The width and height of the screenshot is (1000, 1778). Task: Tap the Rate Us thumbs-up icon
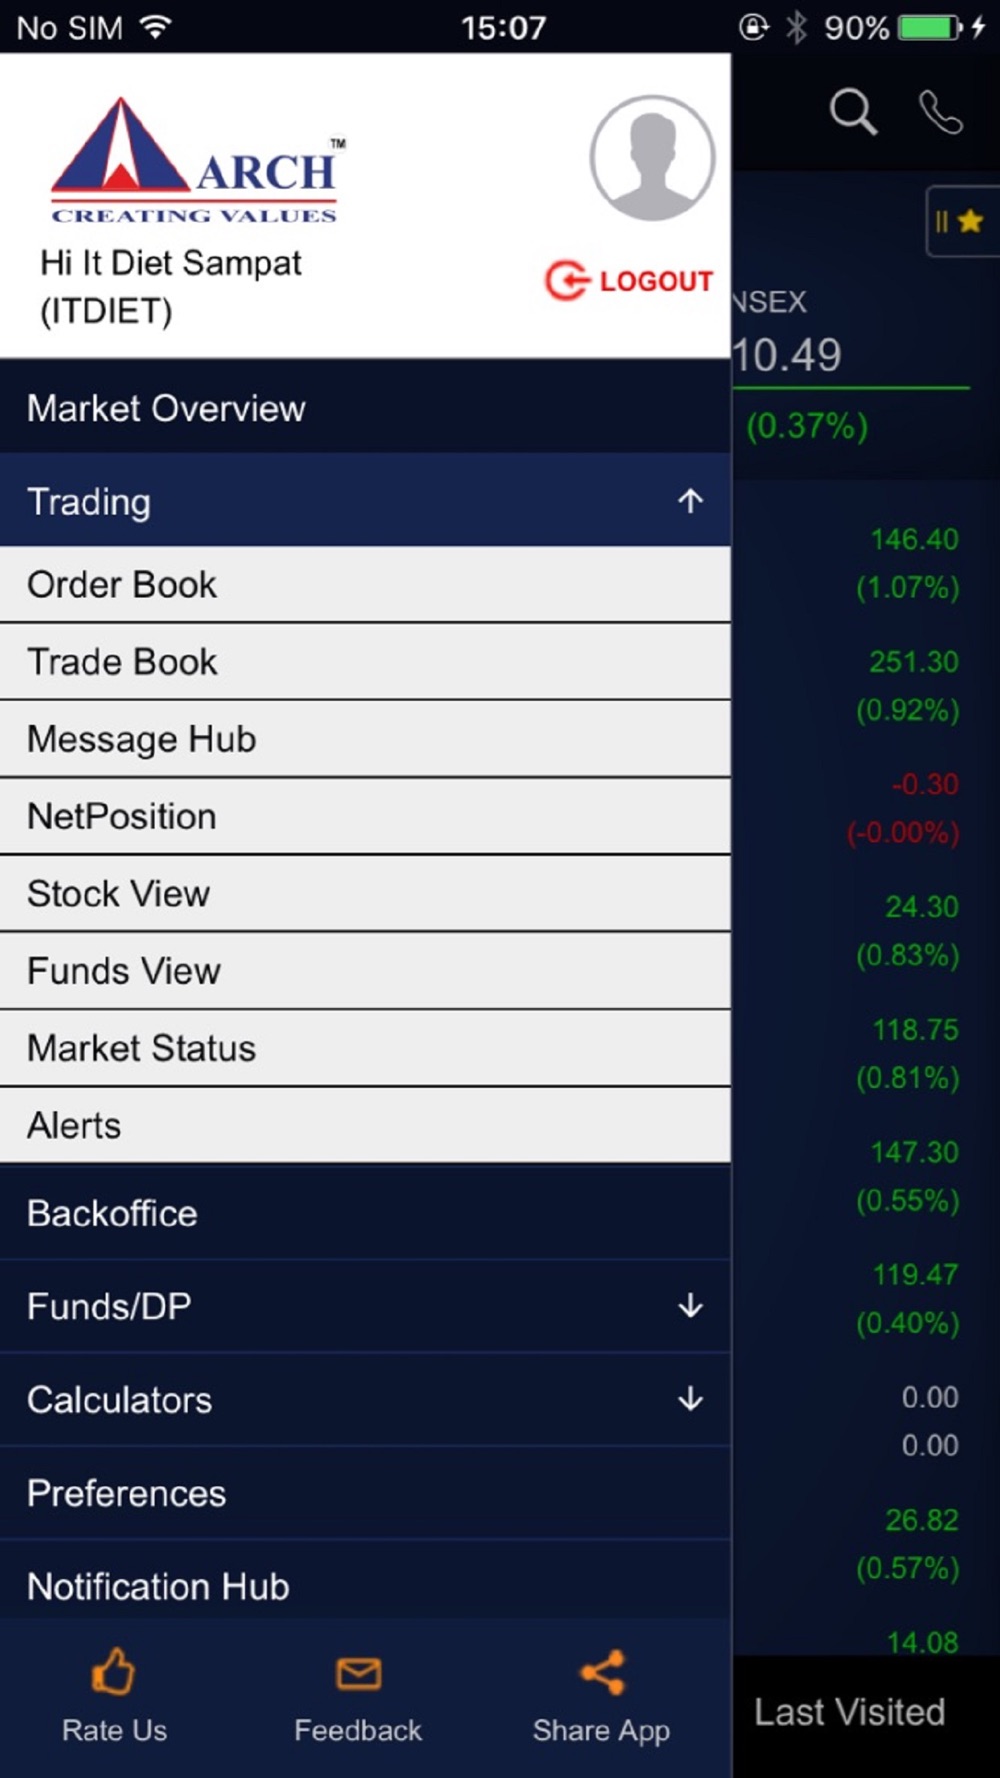[113, 1671]
